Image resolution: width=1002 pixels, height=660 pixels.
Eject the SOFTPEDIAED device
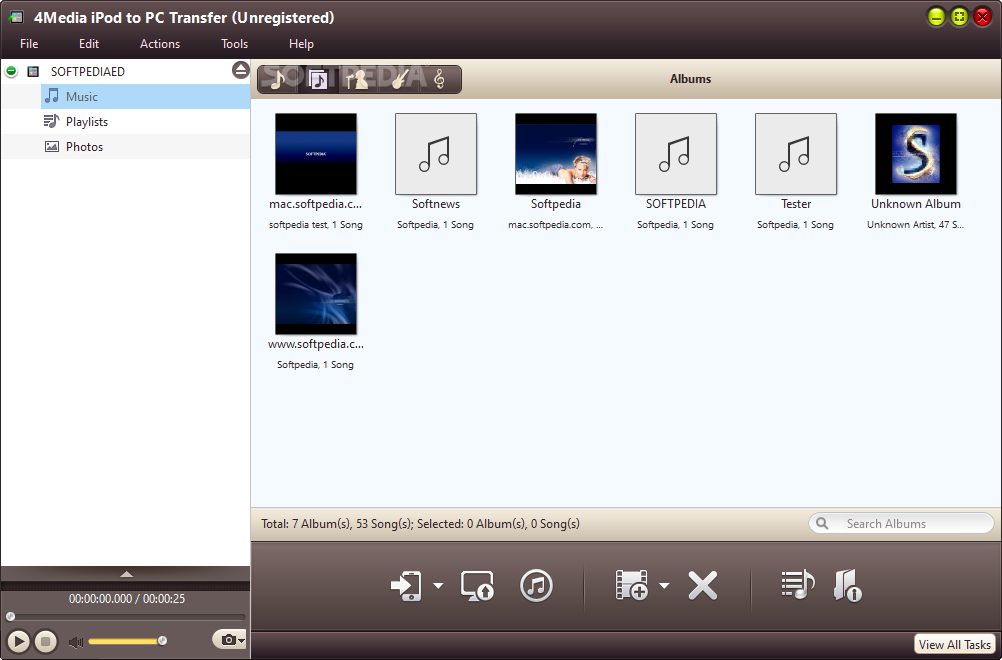click(x=240, y=70)
